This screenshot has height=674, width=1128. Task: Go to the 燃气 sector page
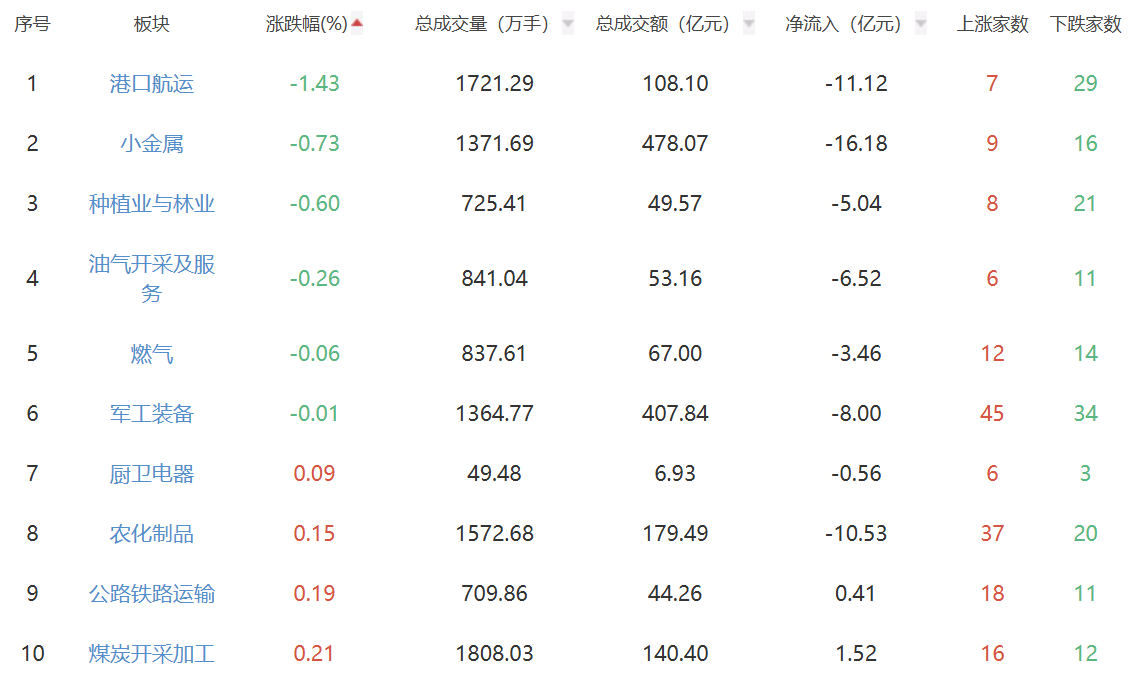(x=152, y=354)
